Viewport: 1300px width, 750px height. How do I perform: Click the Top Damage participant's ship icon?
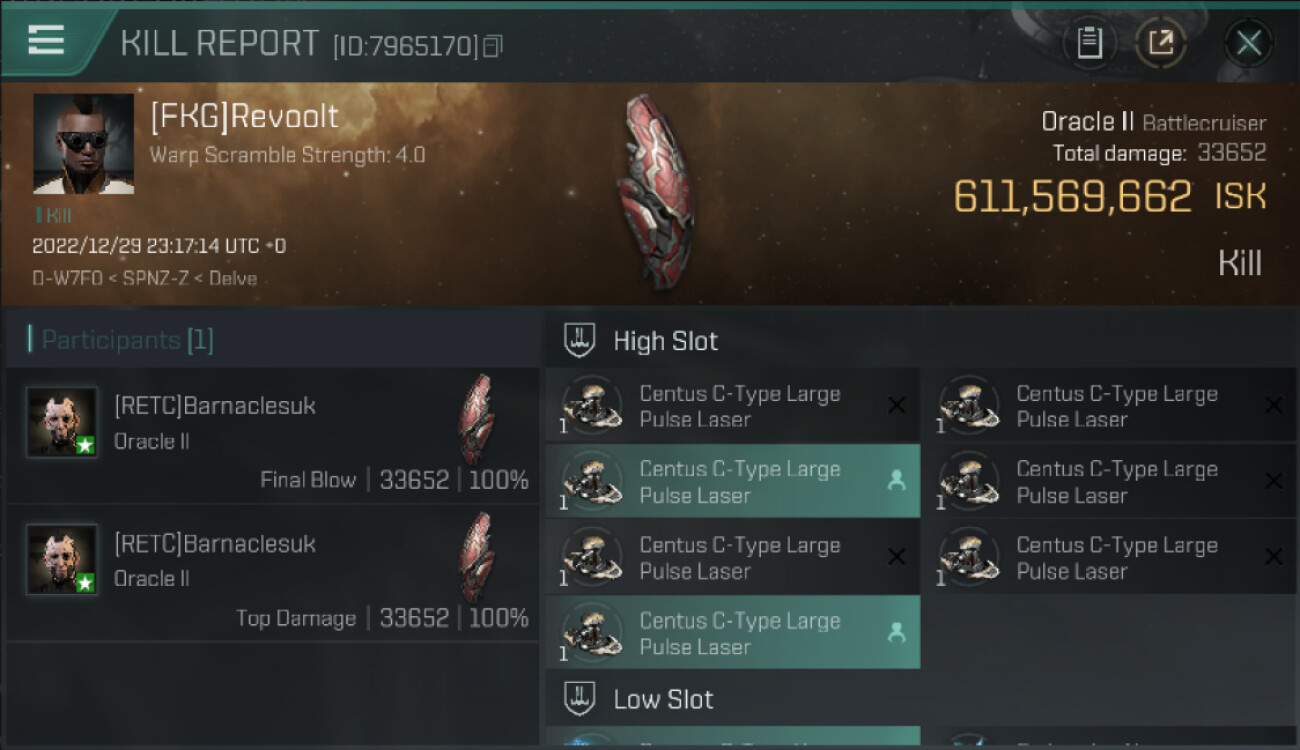(x=477, y=558)
